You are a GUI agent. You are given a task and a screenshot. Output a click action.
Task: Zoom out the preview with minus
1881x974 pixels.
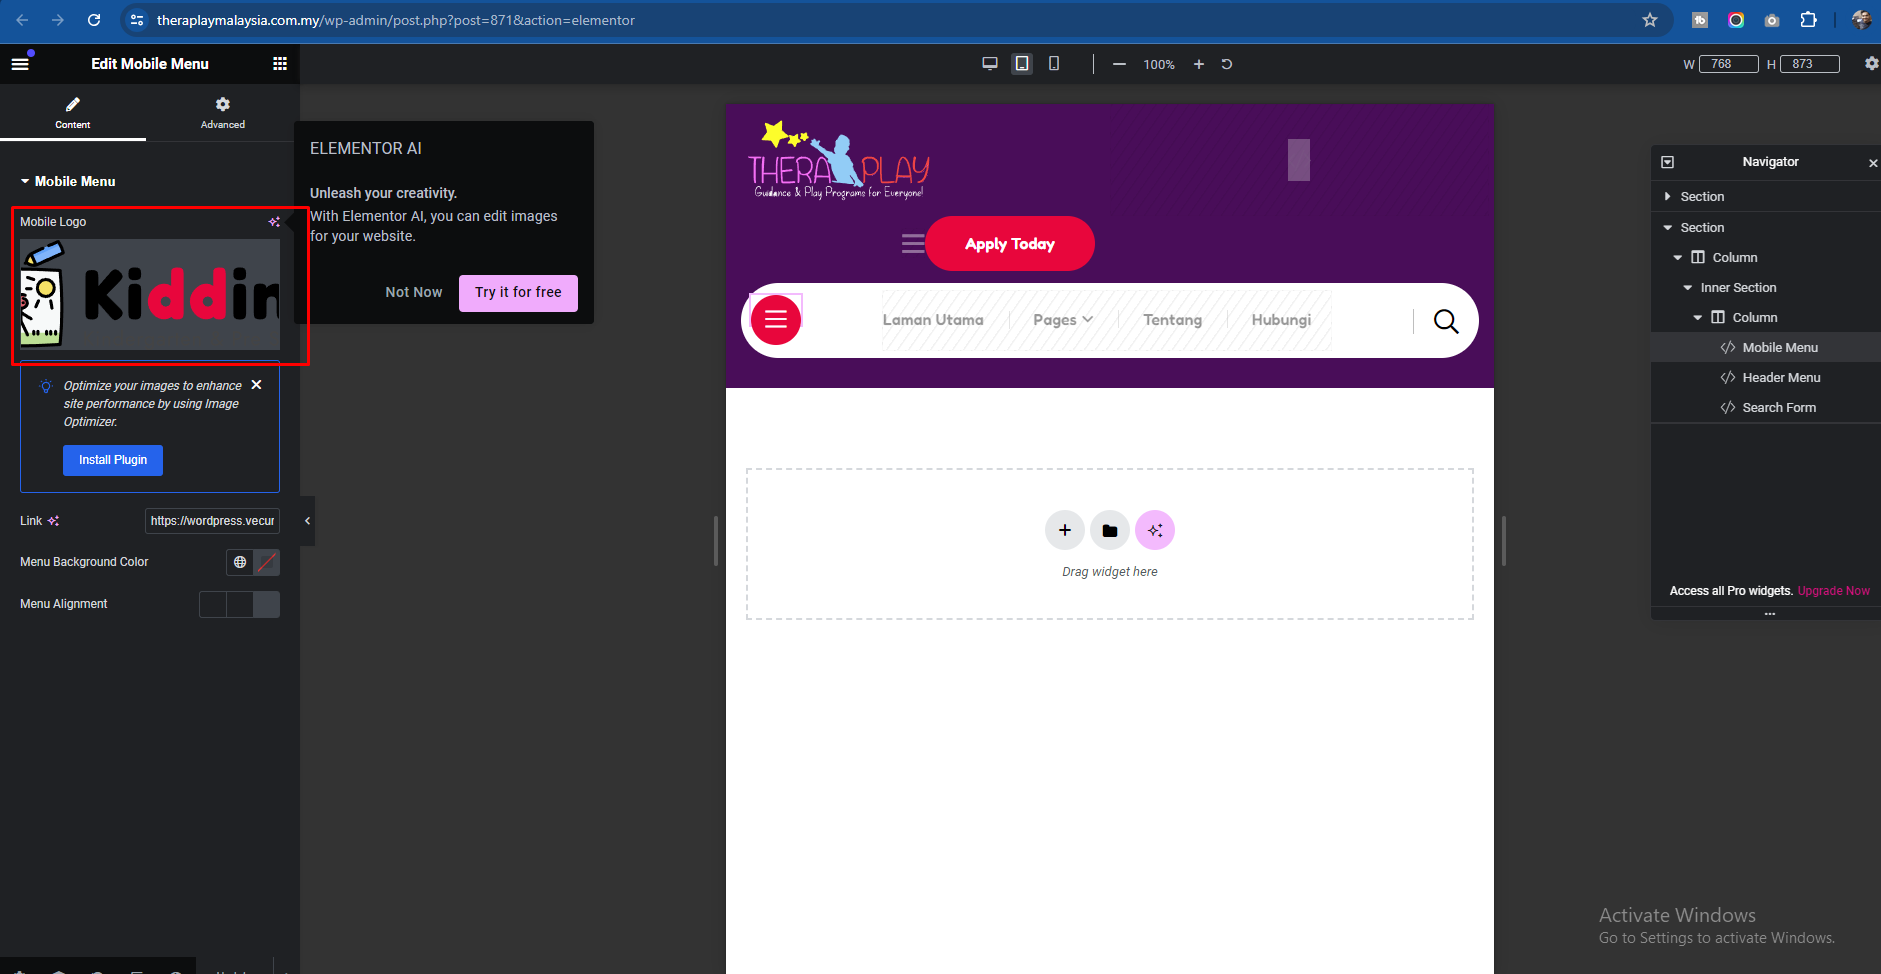[x=1120, y=64]
